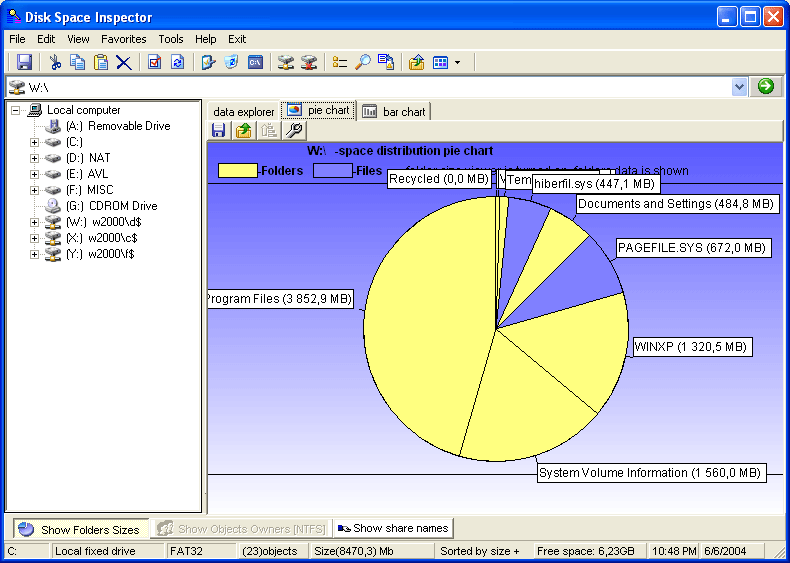Click the Paste clipboard icon
Viewport: 790px width, 563px height.
tap(101, 62)
